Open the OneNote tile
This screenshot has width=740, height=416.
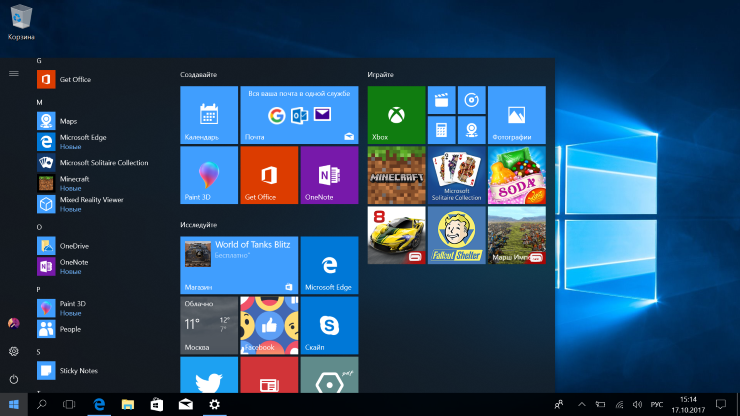coord(329,175)
